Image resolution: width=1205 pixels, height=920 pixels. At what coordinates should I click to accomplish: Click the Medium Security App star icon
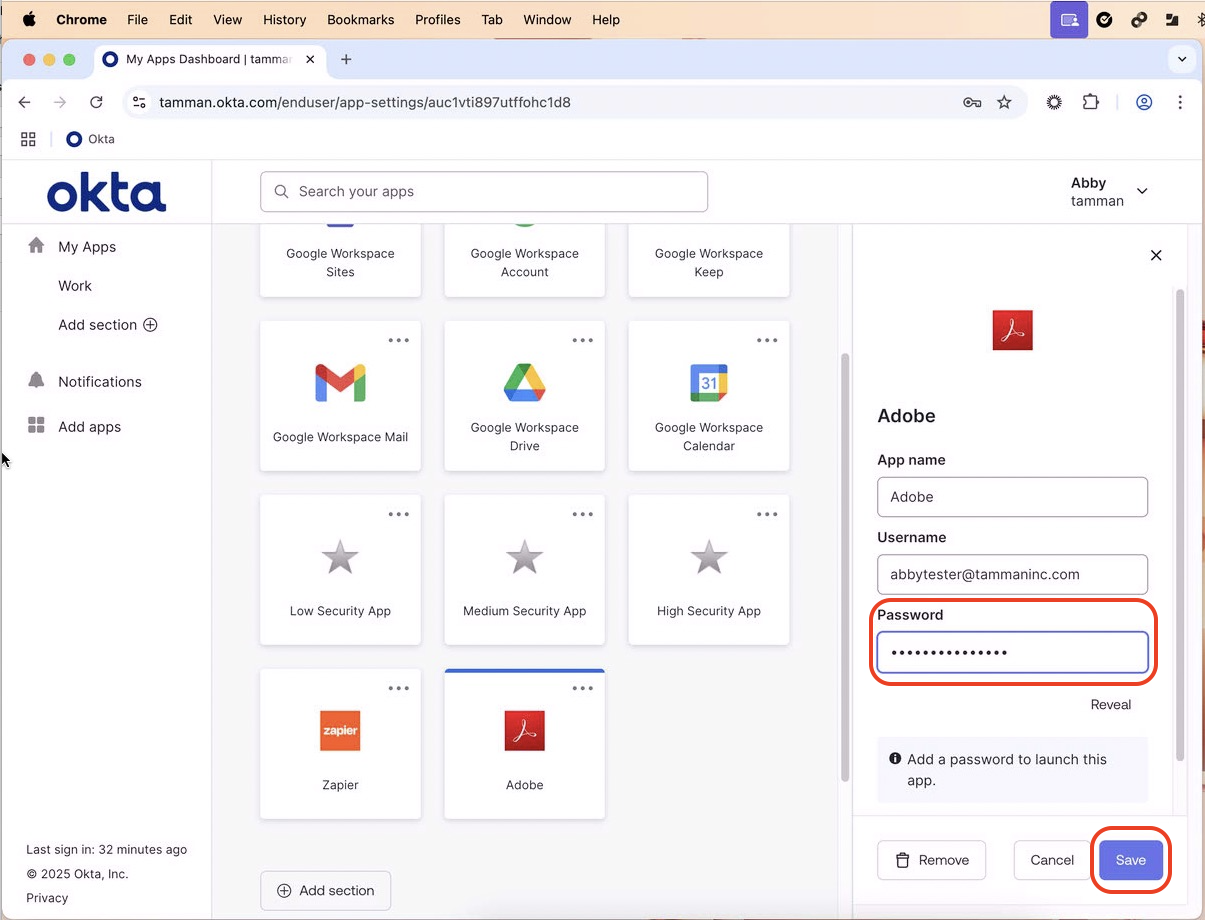[524, 557]
